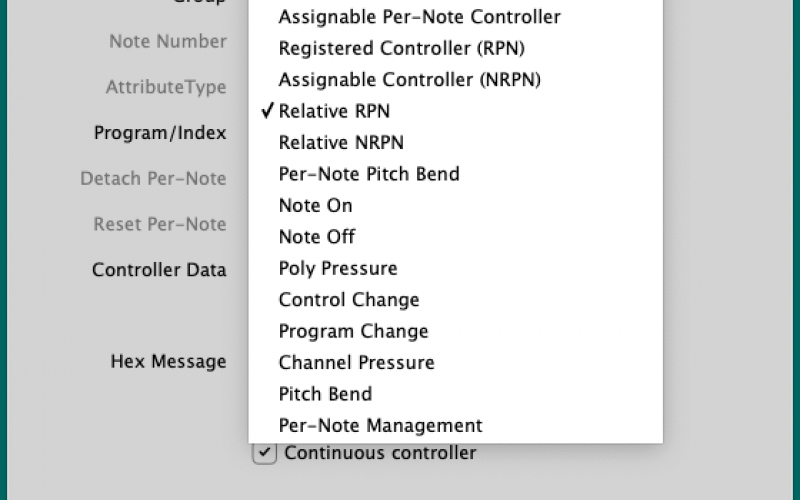This screenshot has width=800, height=500.
Task: Select Pitch Bend menu item
Action: click(325, 394)
